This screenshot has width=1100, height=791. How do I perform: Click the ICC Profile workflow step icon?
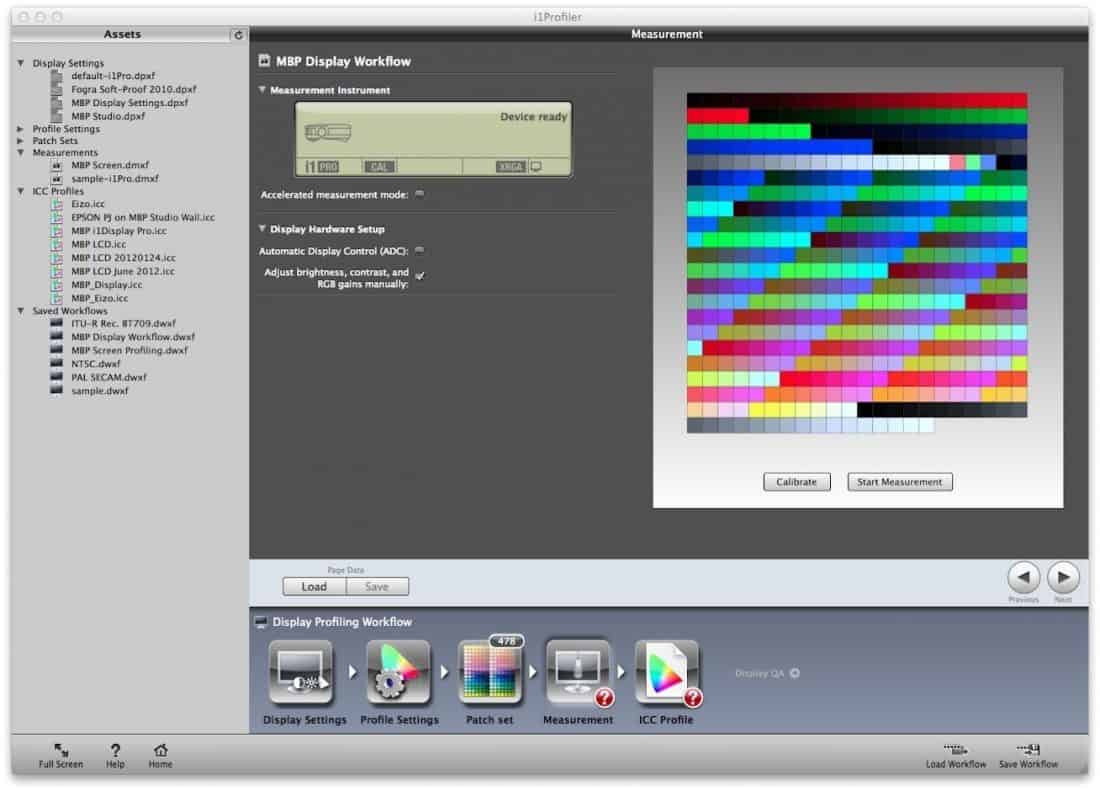(667, 673)
